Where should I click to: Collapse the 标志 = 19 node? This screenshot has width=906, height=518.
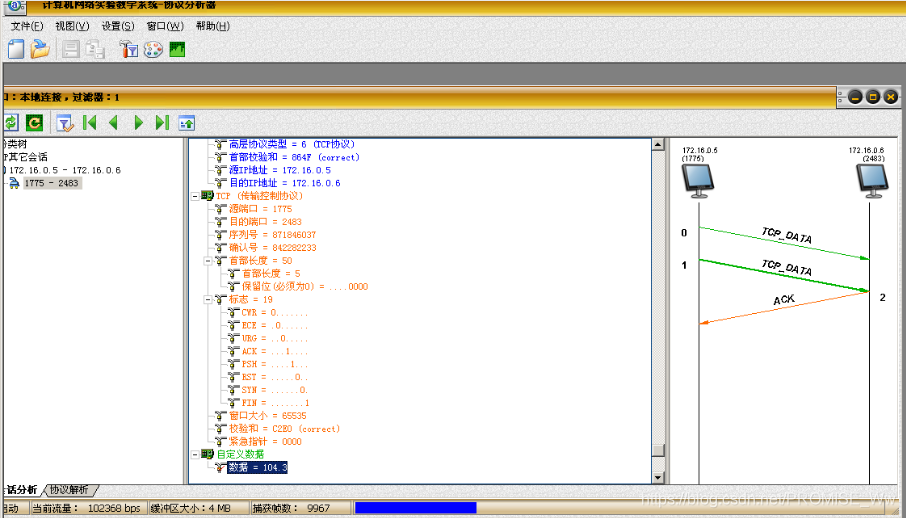pos(208,299)
